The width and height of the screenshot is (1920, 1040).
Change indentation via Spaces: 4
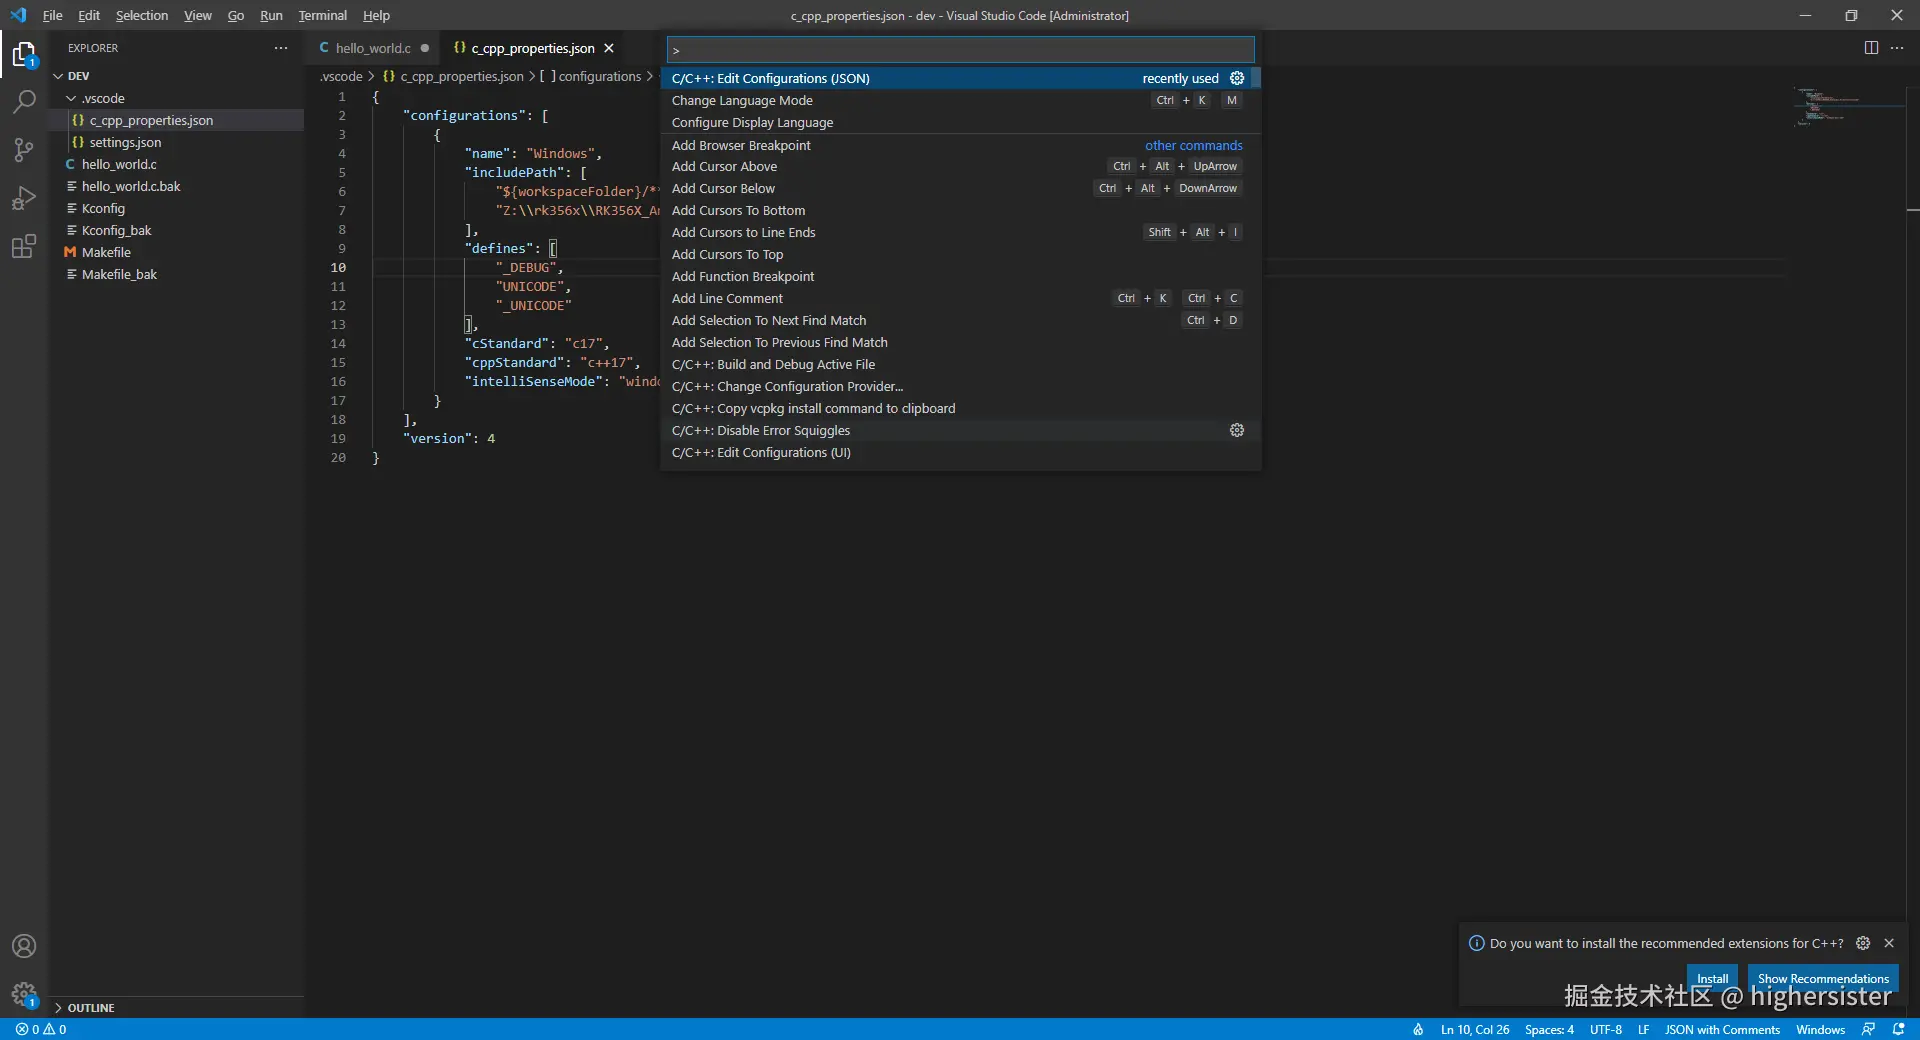click(x=1549, y=1029)
